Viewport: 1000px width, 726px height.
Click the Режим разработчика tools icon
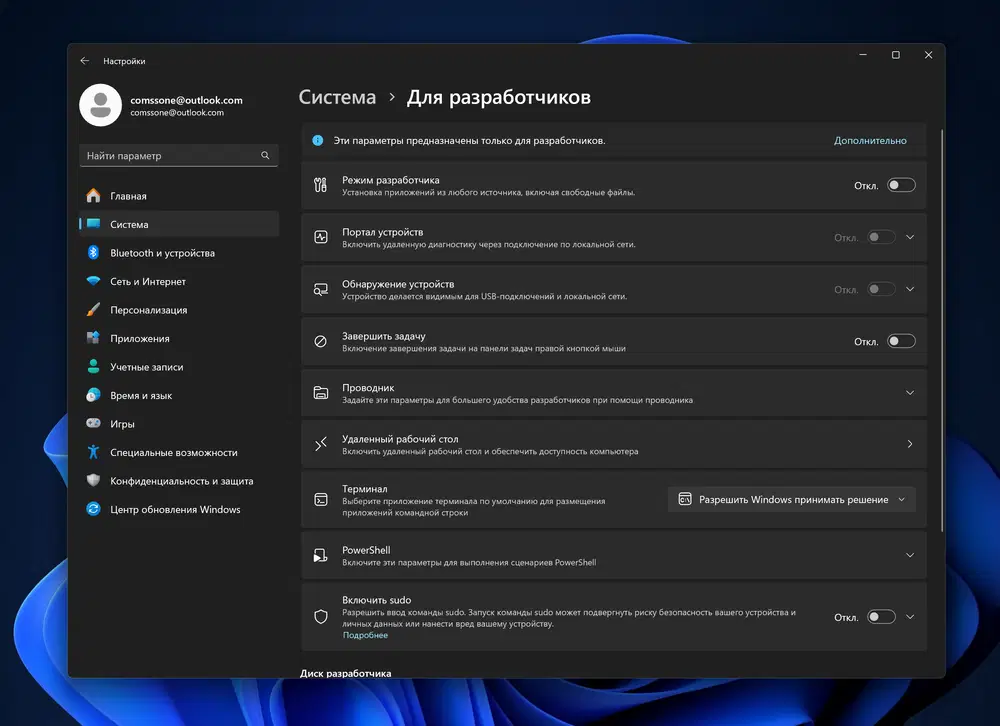pos(320,186)
